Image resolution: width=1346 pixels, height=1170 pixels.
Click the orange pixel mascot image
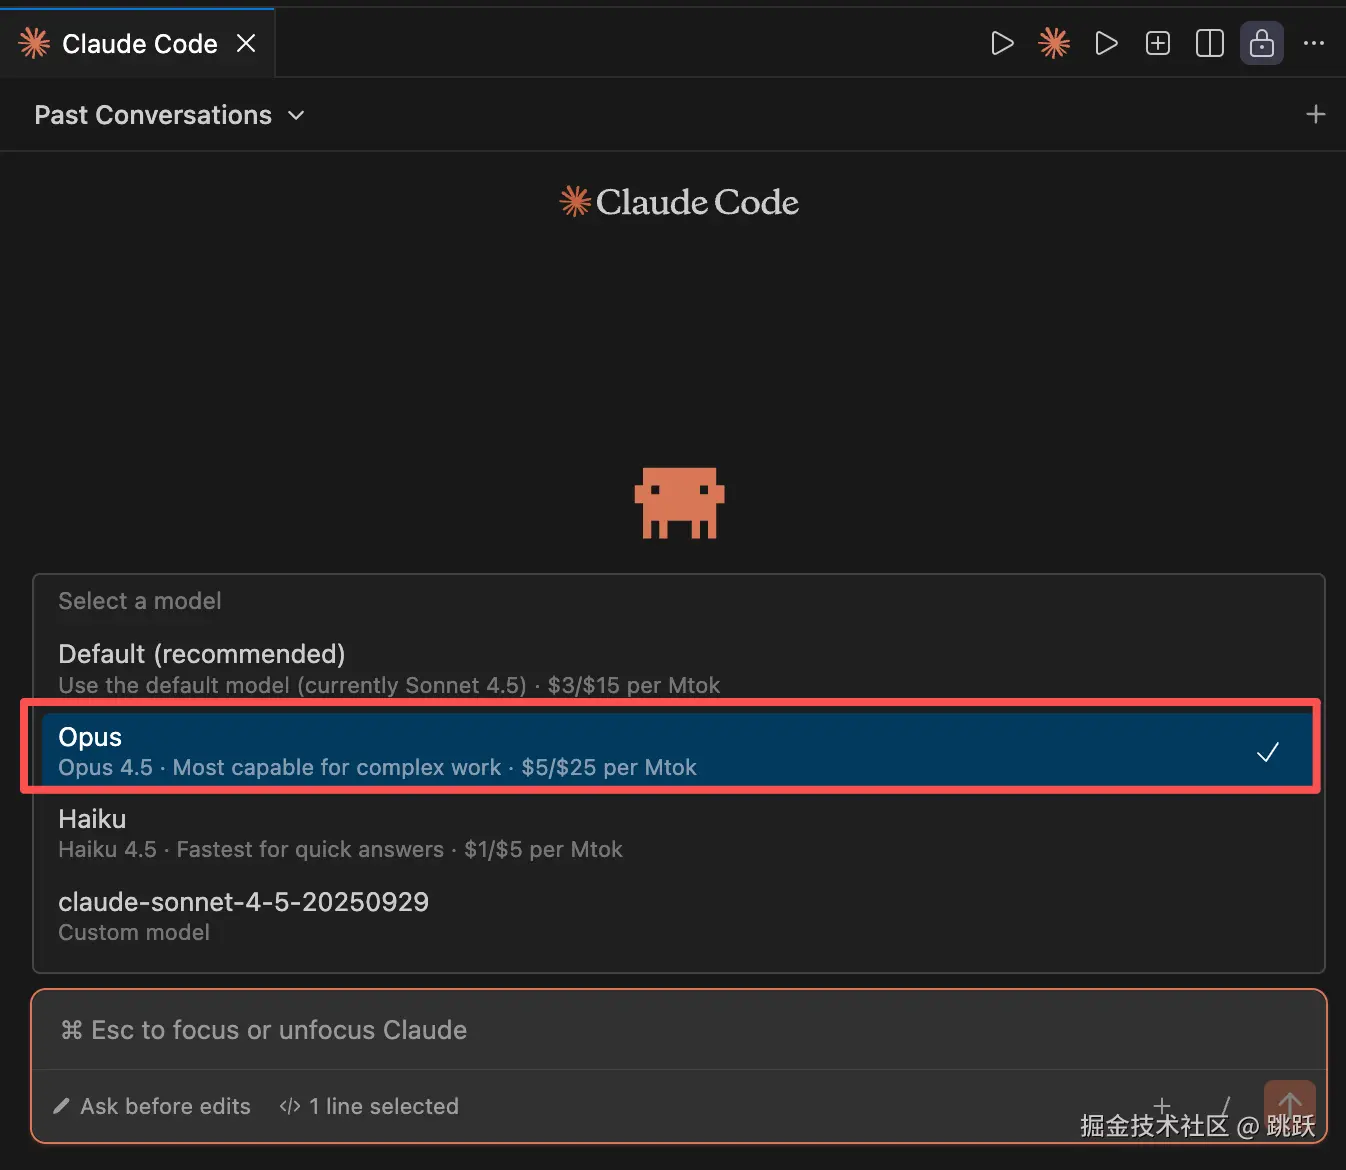pyautogui.click(x=679, y=503)
